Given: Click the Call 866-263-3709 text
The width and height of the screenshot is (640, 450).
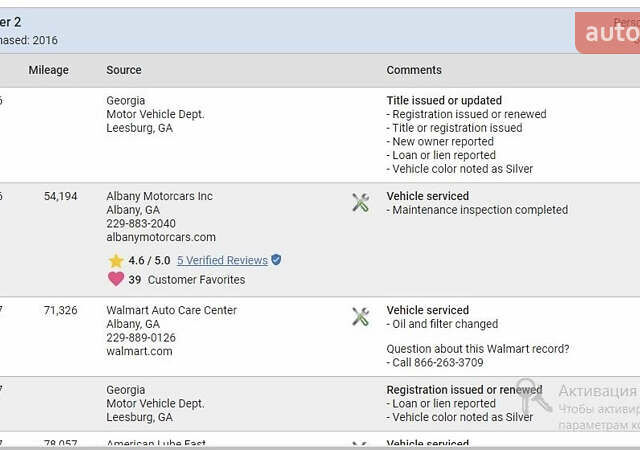Looking at the screenshot, I should click(x=438, y=362).
